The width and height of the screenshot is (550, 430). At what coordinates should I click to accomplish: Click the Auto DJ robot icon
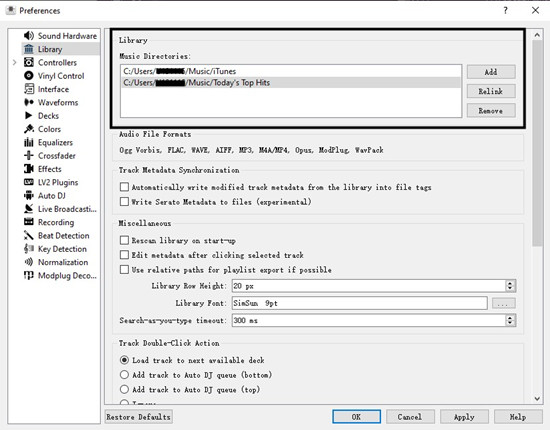[x=29, y=195]
